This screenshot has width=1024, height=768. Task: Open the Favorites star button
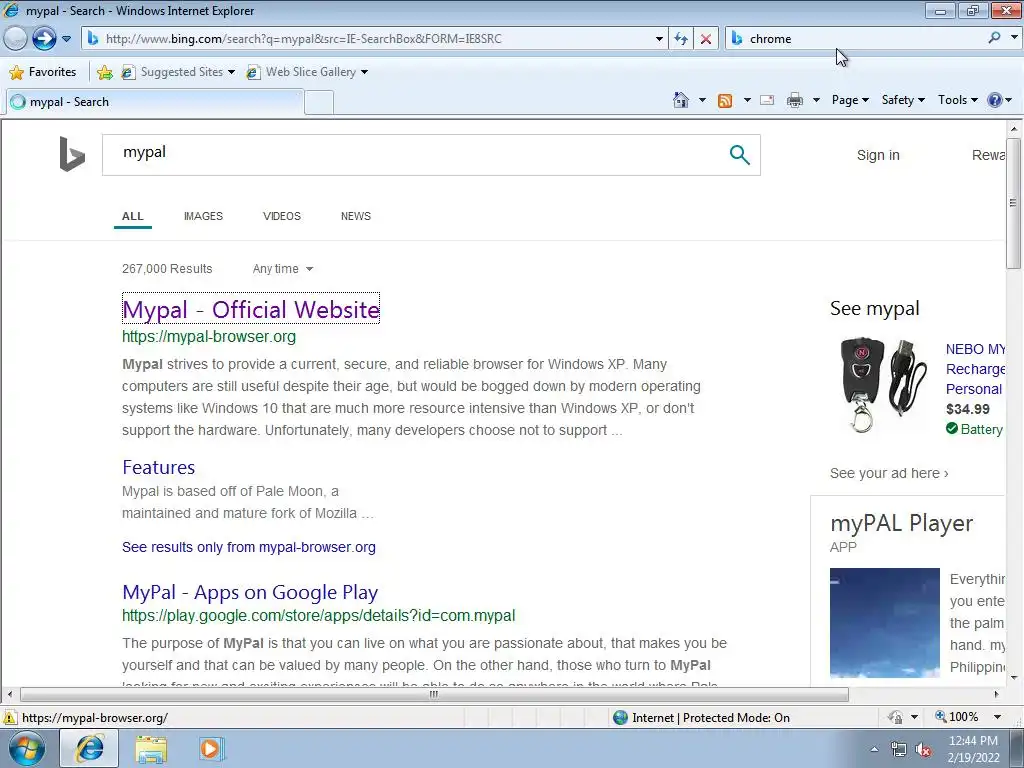tap(43, 72)
